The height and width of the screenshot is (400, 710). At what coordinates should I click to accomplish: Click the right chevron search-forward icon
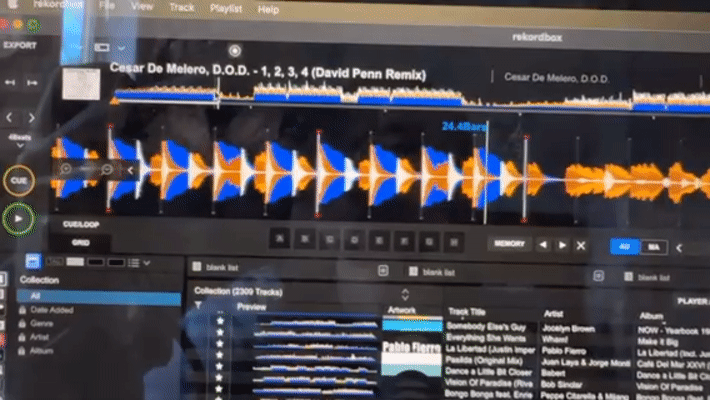32,118
